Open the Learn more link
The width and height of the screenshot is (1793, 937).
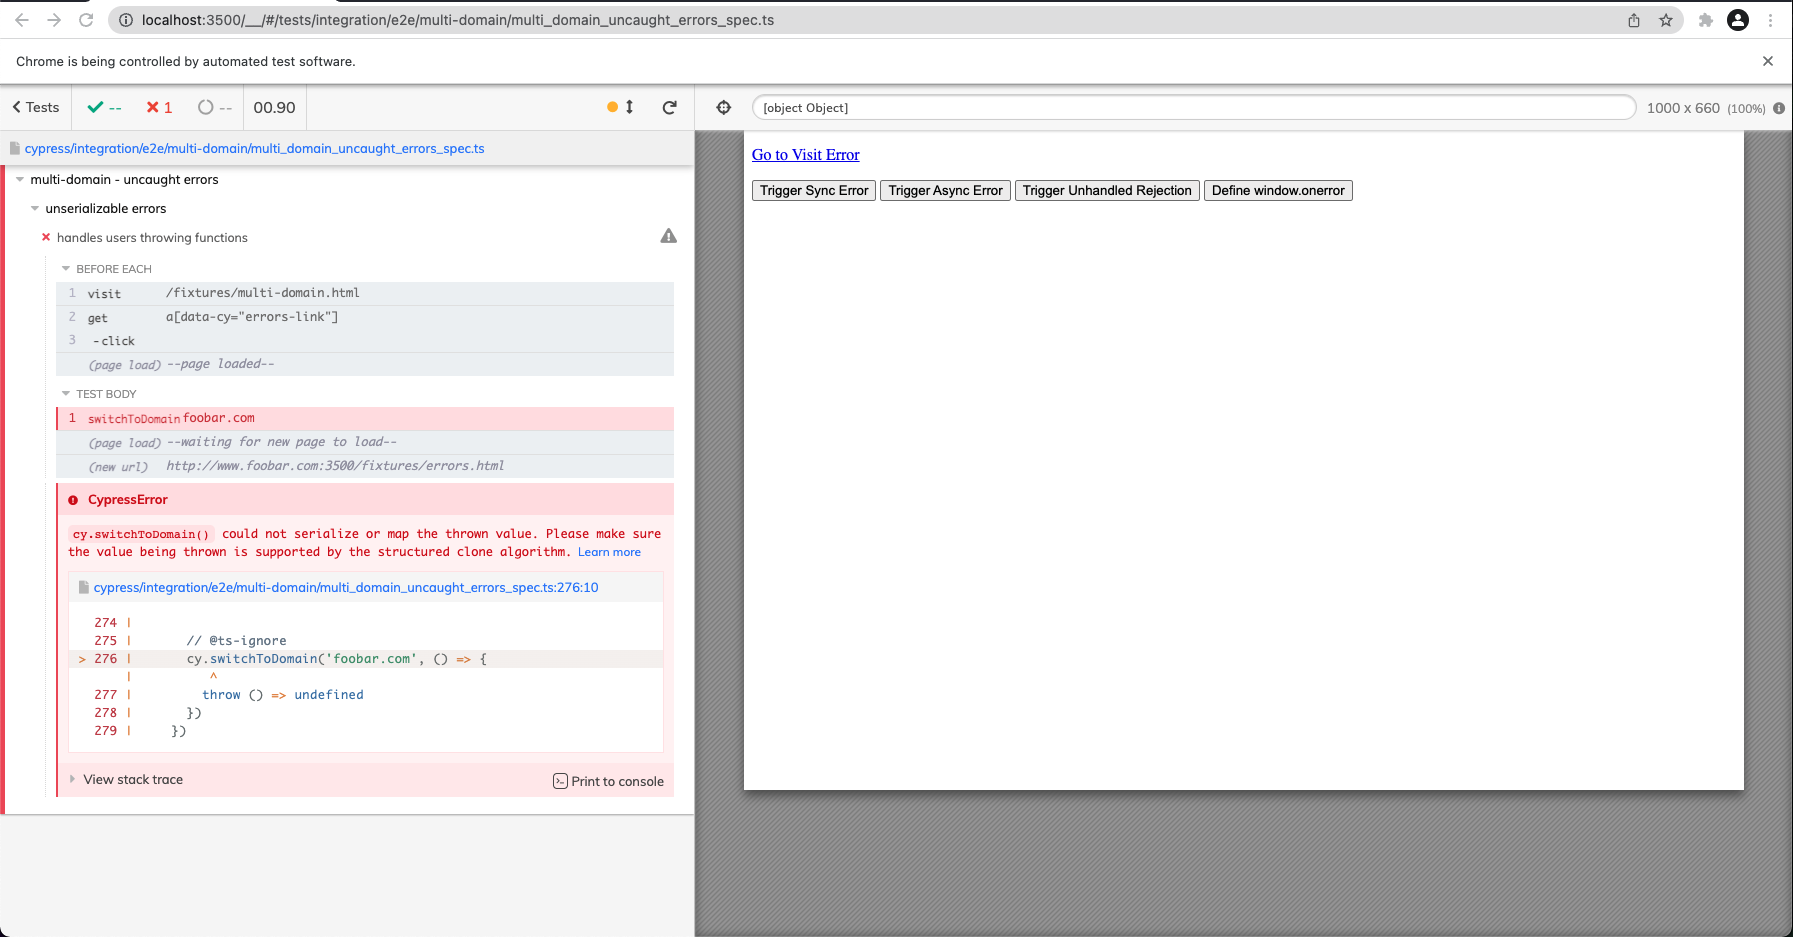coord(609,552)
